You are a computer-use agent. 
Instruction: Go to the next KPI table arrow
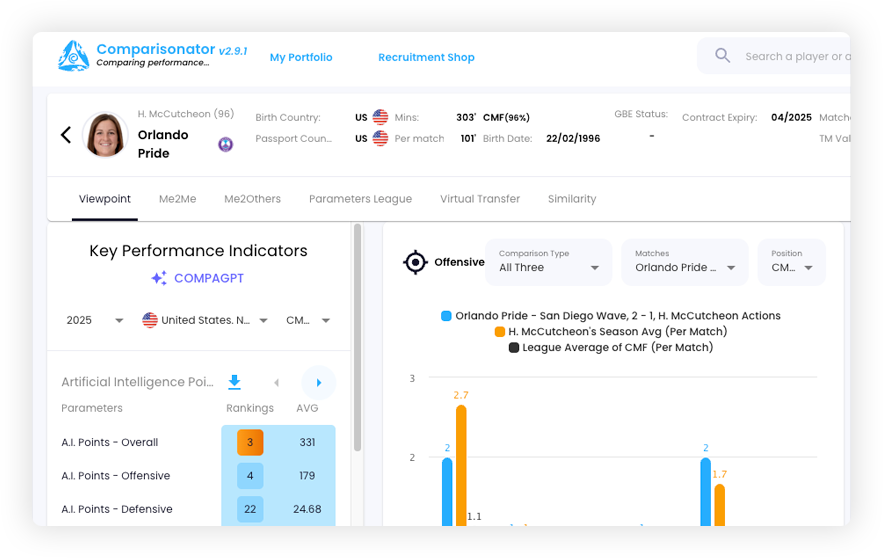coord(319,383)
